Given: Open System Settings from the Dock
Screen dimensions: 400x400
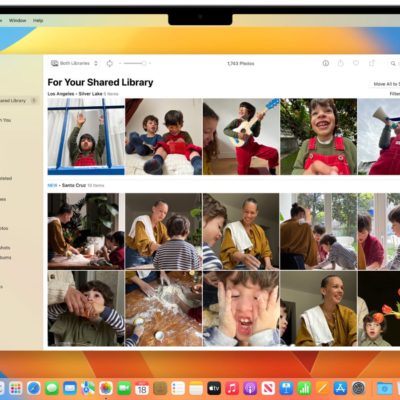Looking at the screenshot, I should pyautogui.click(x=359, y=388).
